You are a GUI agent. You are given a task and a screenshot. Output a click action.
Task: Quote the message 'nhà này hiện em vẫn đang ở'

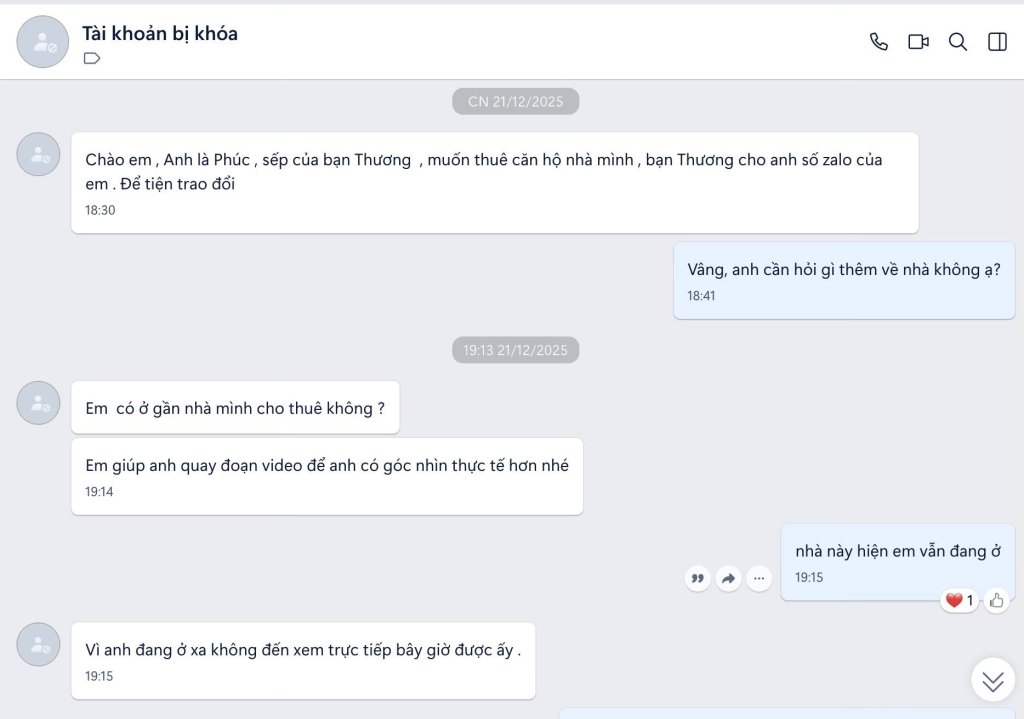(697, 578)
